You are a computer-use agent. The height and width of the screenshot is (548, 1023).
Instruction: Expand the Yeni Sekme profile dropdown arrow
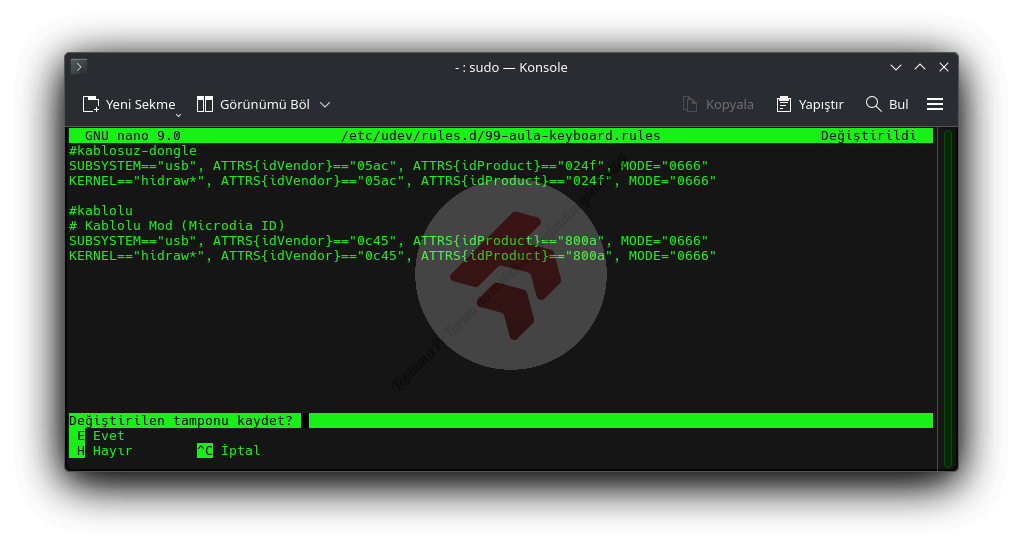(178, 114)
